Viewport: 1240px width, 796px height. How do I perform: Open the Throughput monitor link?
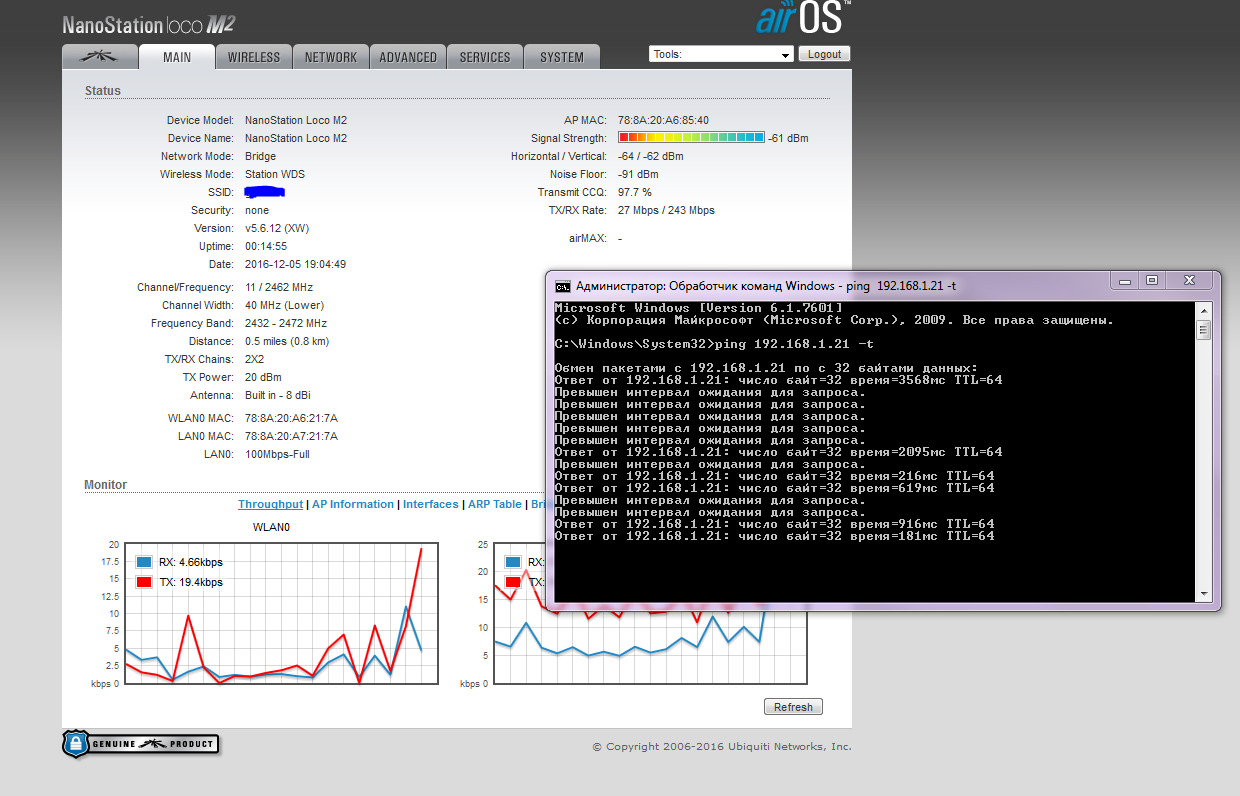pos(270,504)
